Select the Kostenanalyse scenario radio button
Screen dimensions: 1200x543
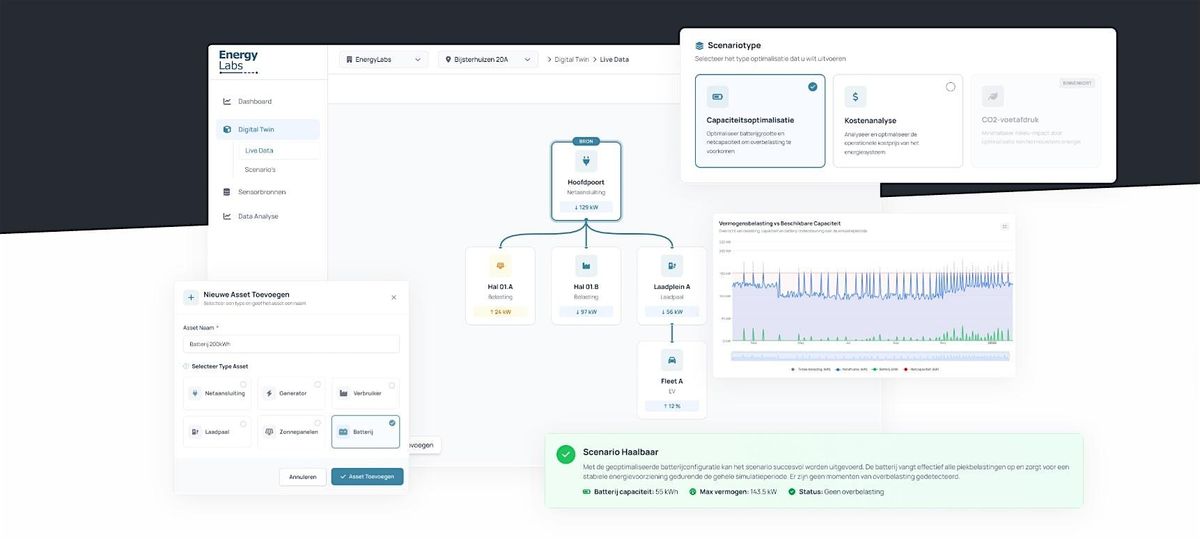[950, 87]
